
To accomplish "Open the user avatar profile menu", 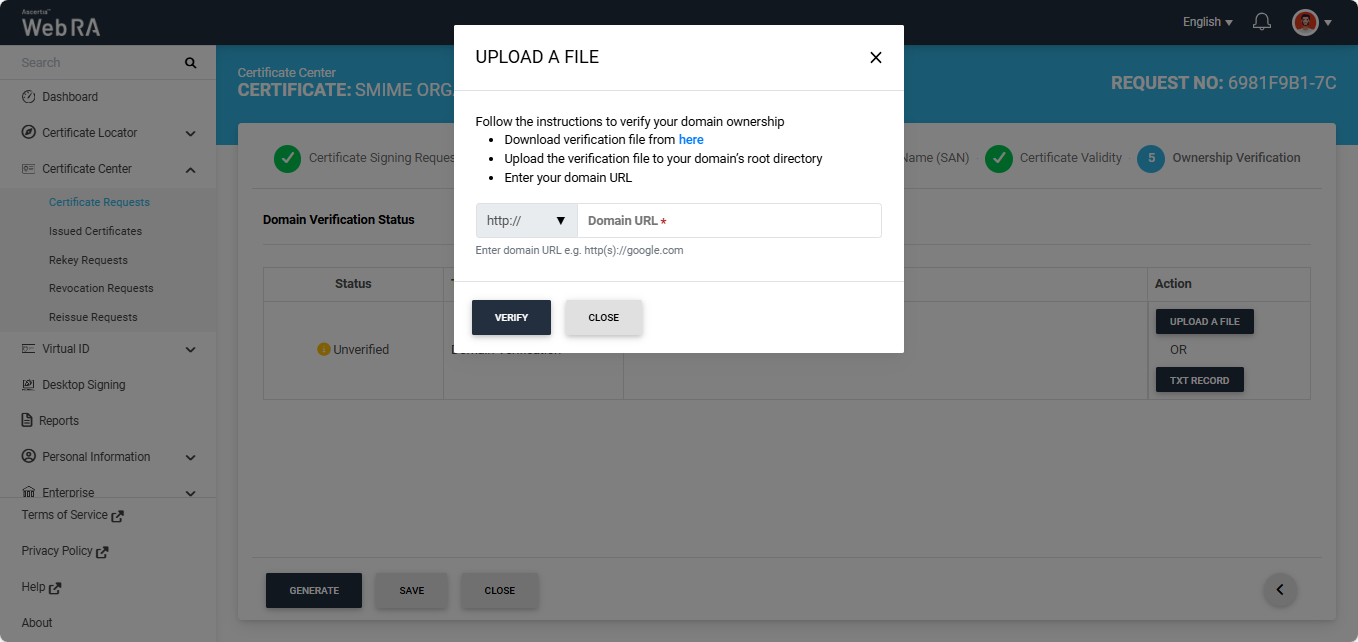I will point(1311,22).
